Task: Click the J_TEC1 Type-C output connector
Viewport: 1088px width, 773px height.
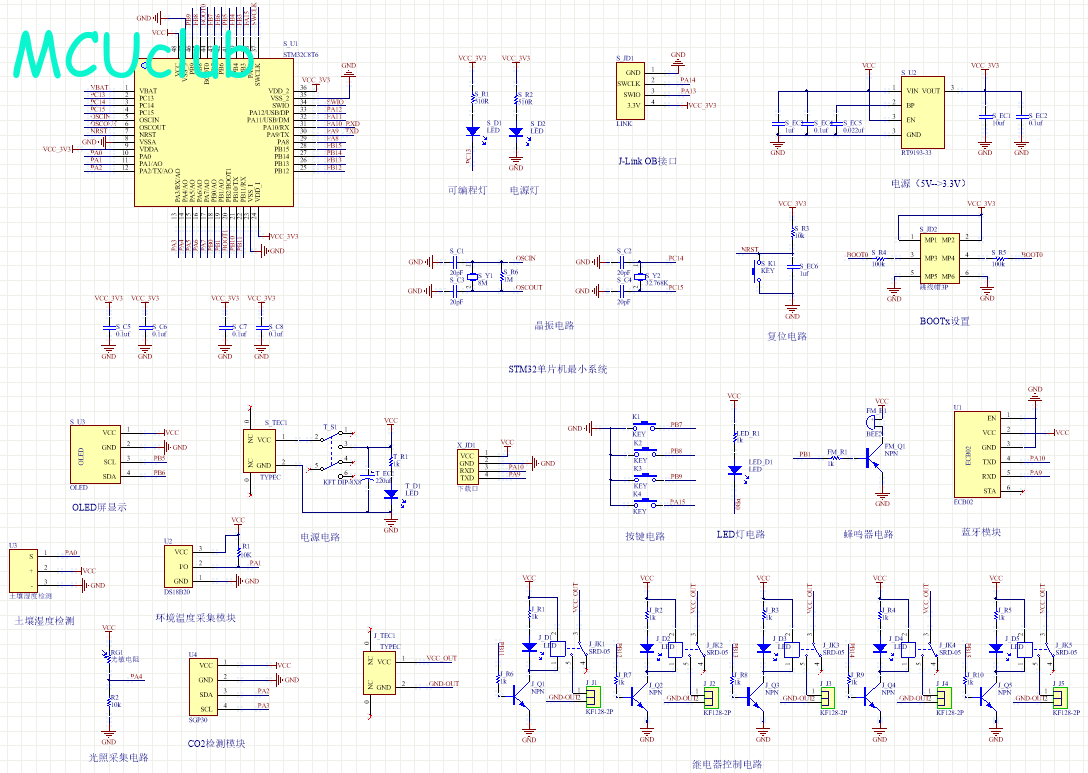Action: pos(381,673)
